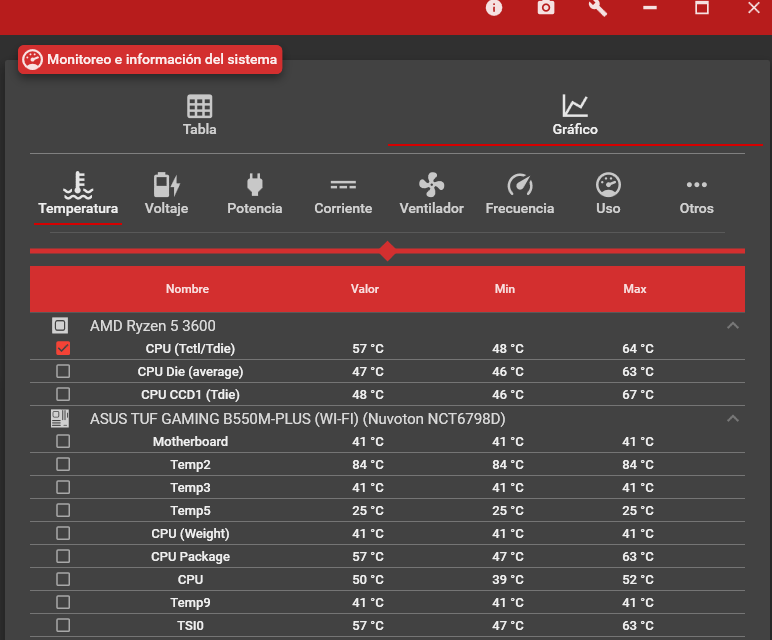Click the Min column header
Screen dimensions: 772x640
[505, 289]
